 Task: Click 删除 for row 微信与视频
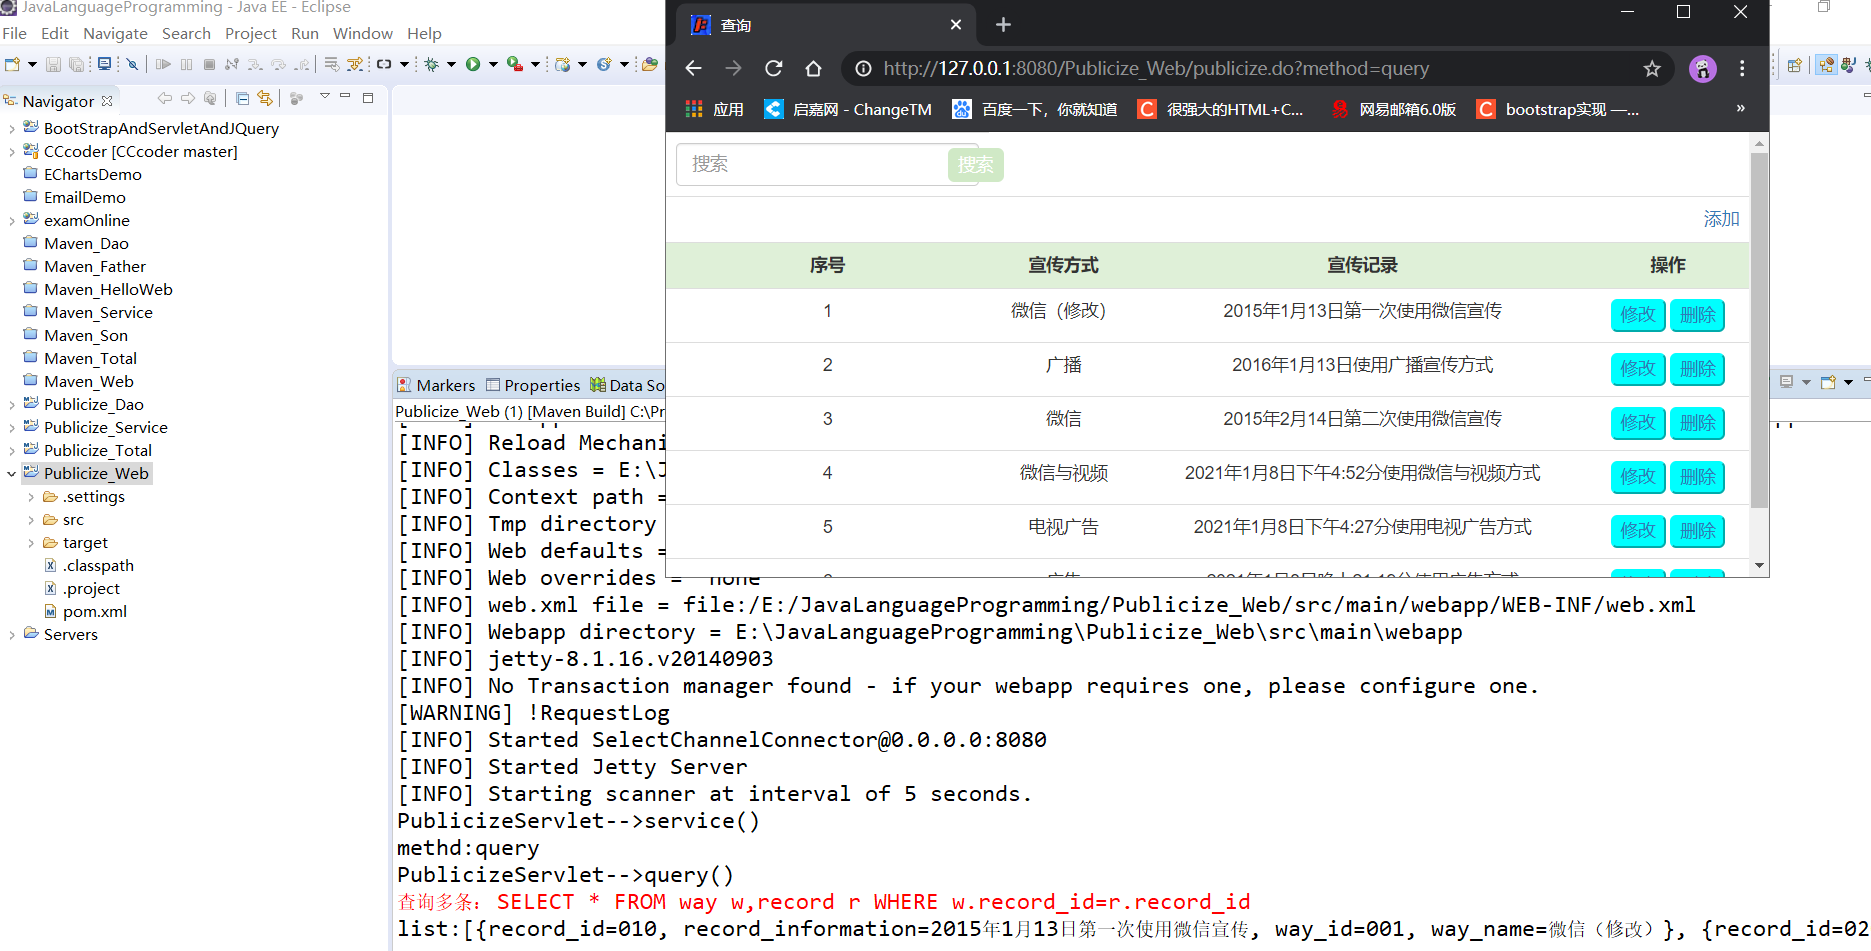click(1697, 477)
